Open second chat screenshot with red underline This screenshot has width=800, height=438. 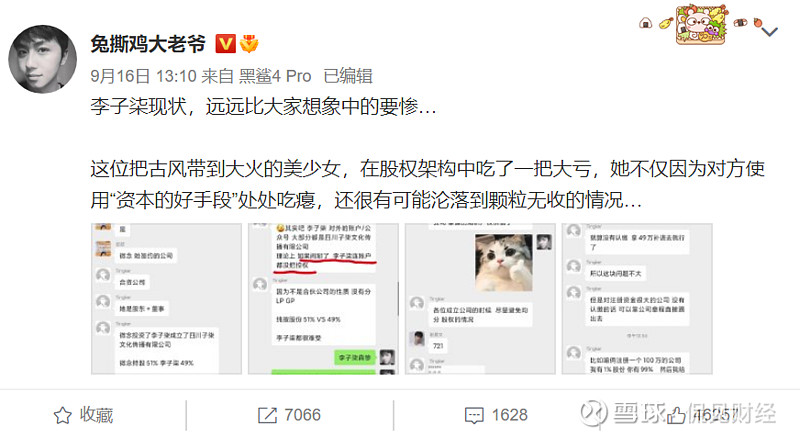323,299
